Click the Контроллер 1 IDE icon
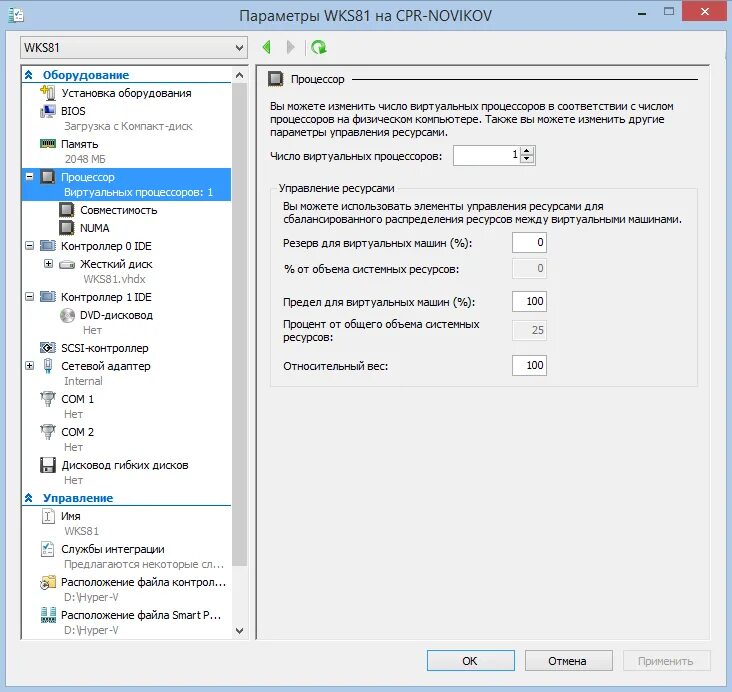 tap(48, 297)
